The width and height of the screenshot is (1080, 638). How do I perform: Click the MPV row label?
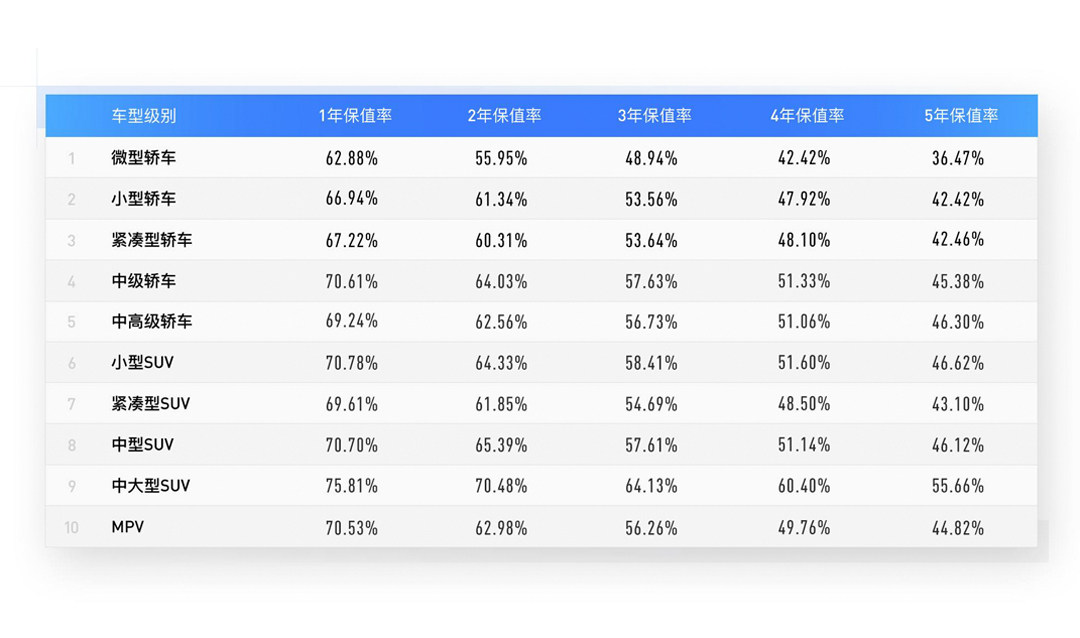(x=128, y=527)
